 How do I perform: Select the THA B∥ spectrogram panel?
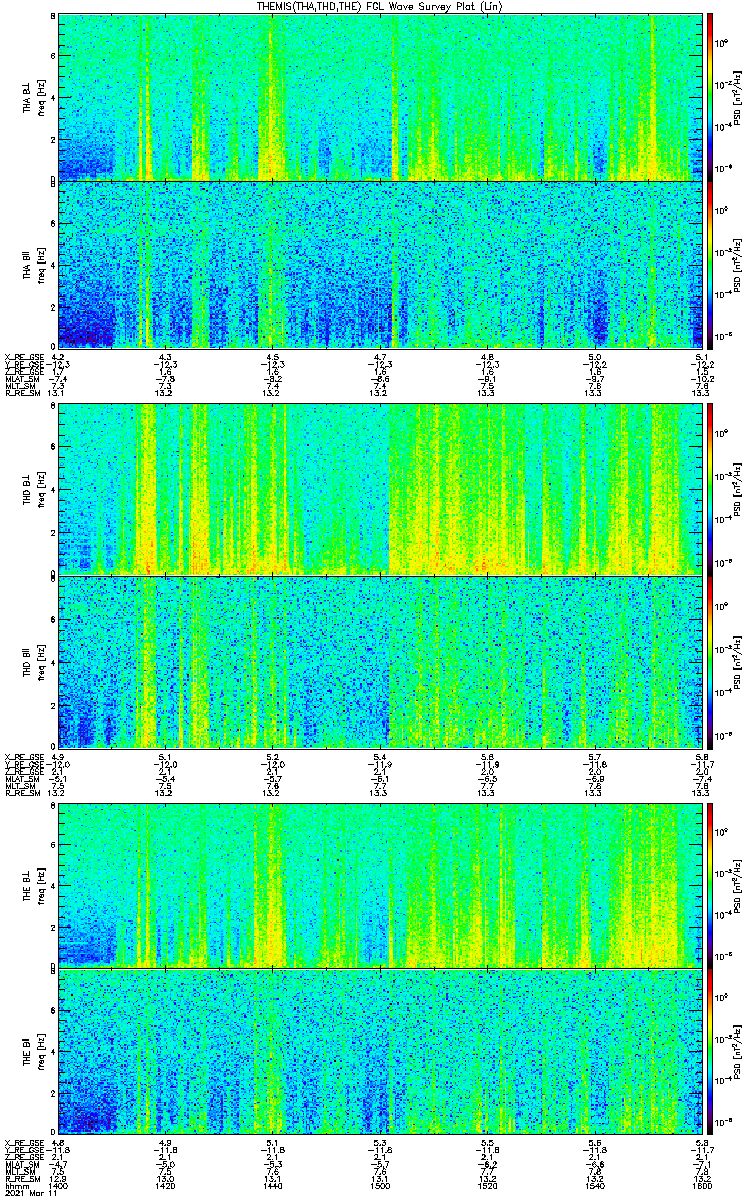coord(378,264)
